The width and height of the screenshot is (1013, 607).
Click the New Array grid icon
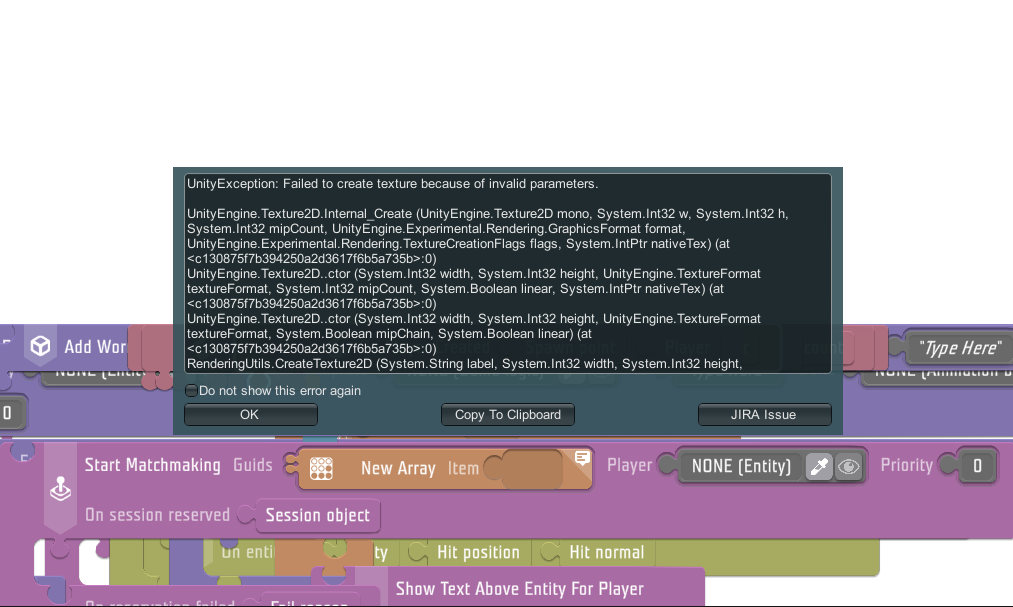point(320,468)
